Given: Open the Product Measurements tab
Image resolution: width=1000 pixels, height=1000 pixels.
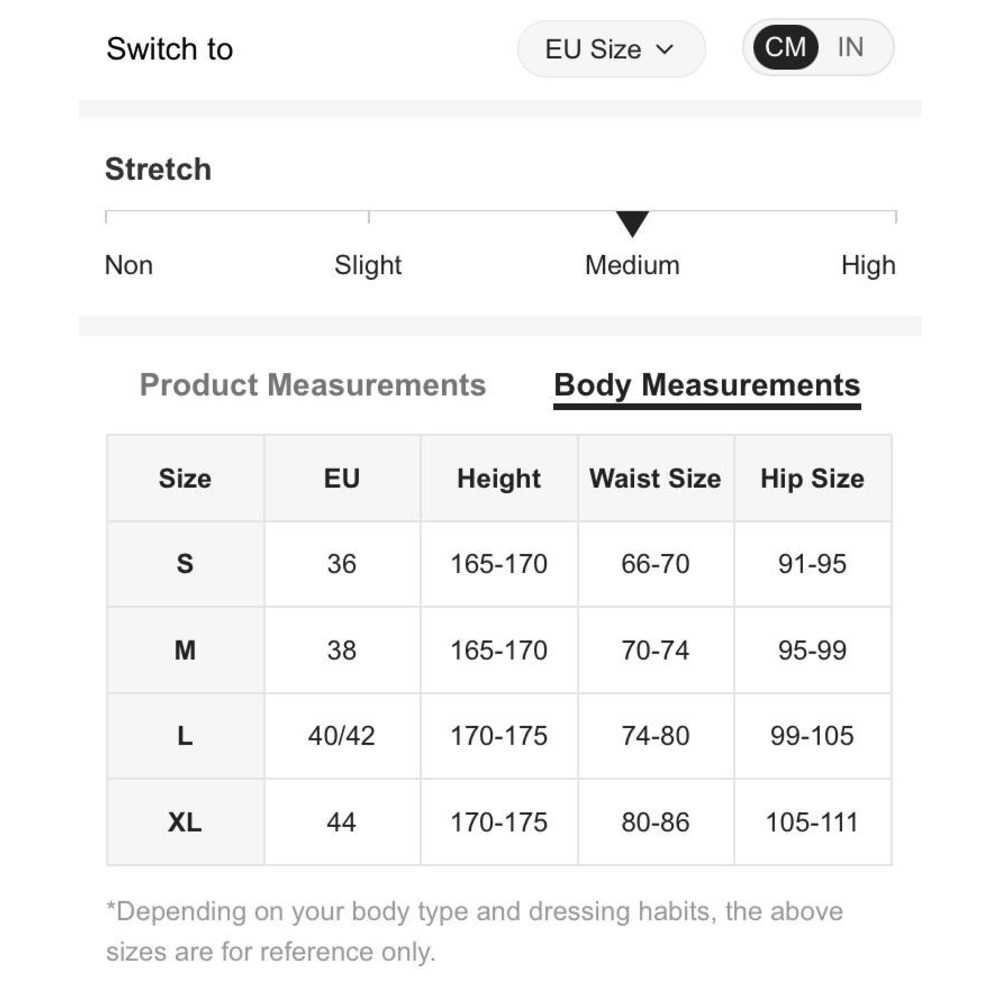Looking at the screenshot, I should 312,385.
